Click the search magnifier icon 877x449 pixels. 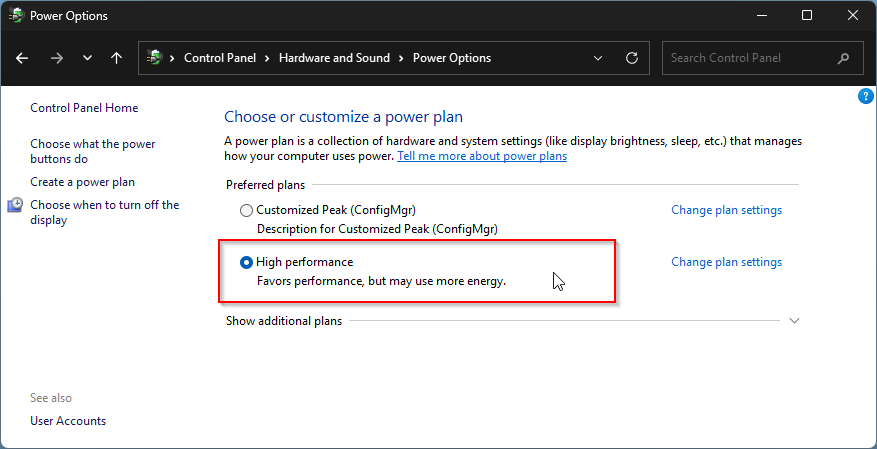(844, 58)
